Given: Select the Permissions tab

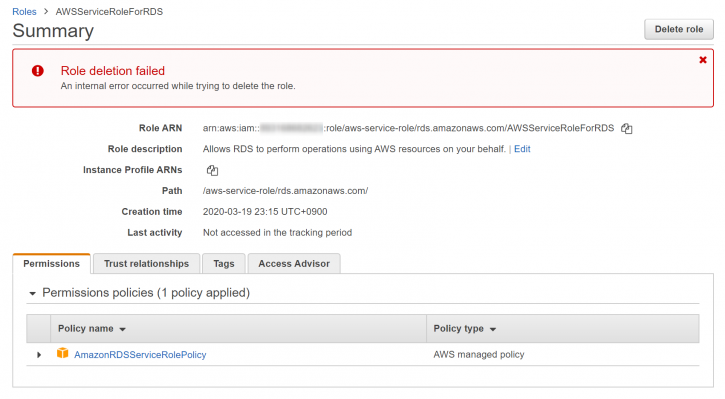Looking at the screenshot, I should coord(51,264).
